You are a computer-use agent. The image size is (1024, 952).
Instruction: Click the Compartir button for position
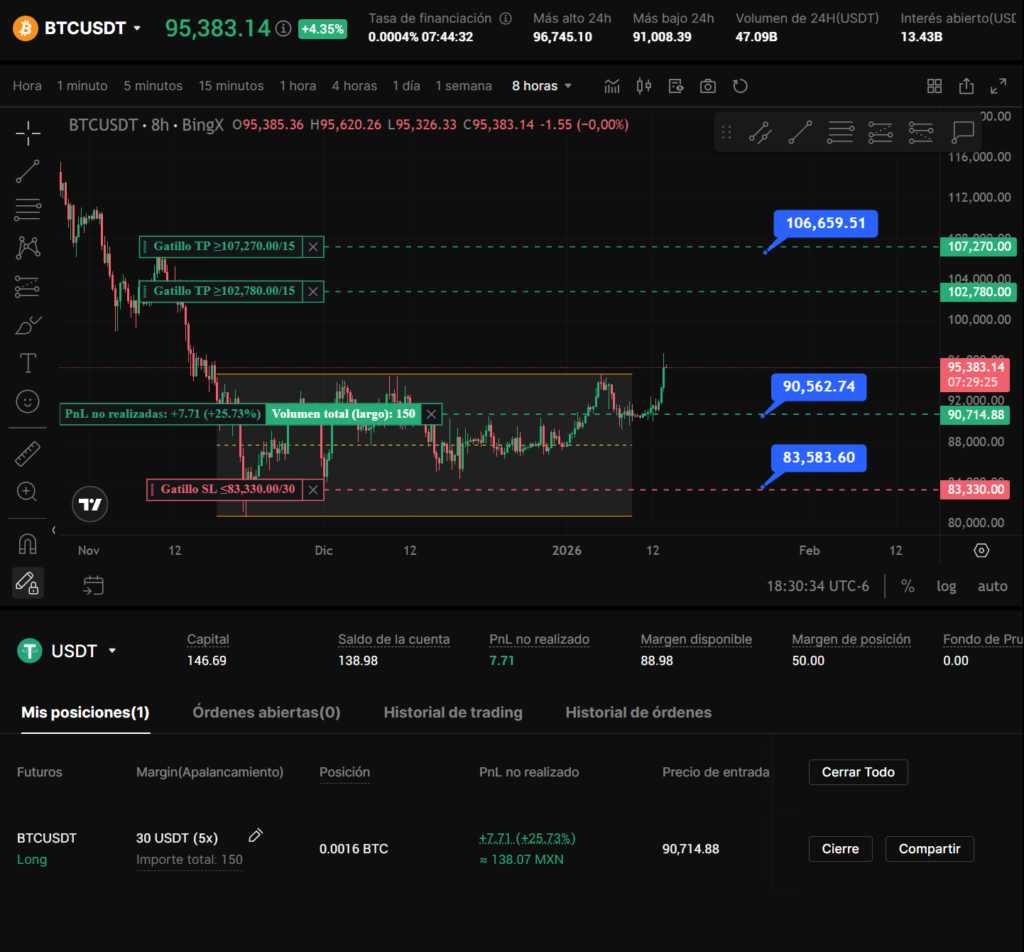[929, 849]
